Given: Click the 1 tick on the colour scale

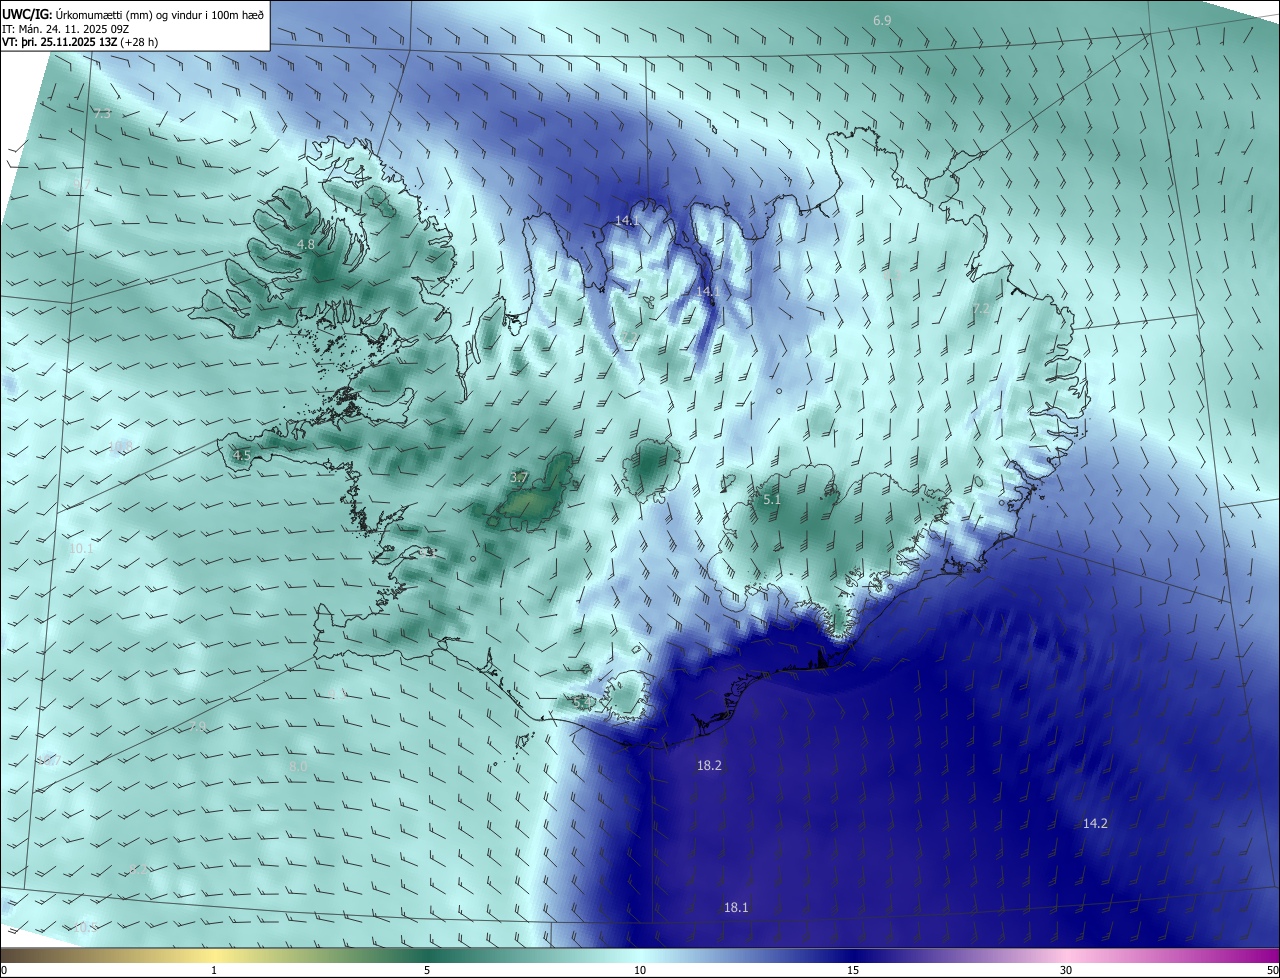Looking at the screenshot, I should coord(214,970).
